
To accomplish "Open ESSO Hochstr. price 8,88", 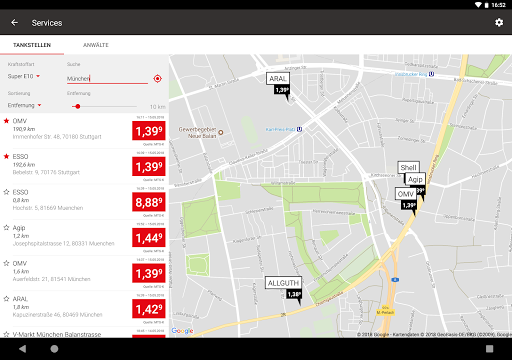I will tap(149, 202).
